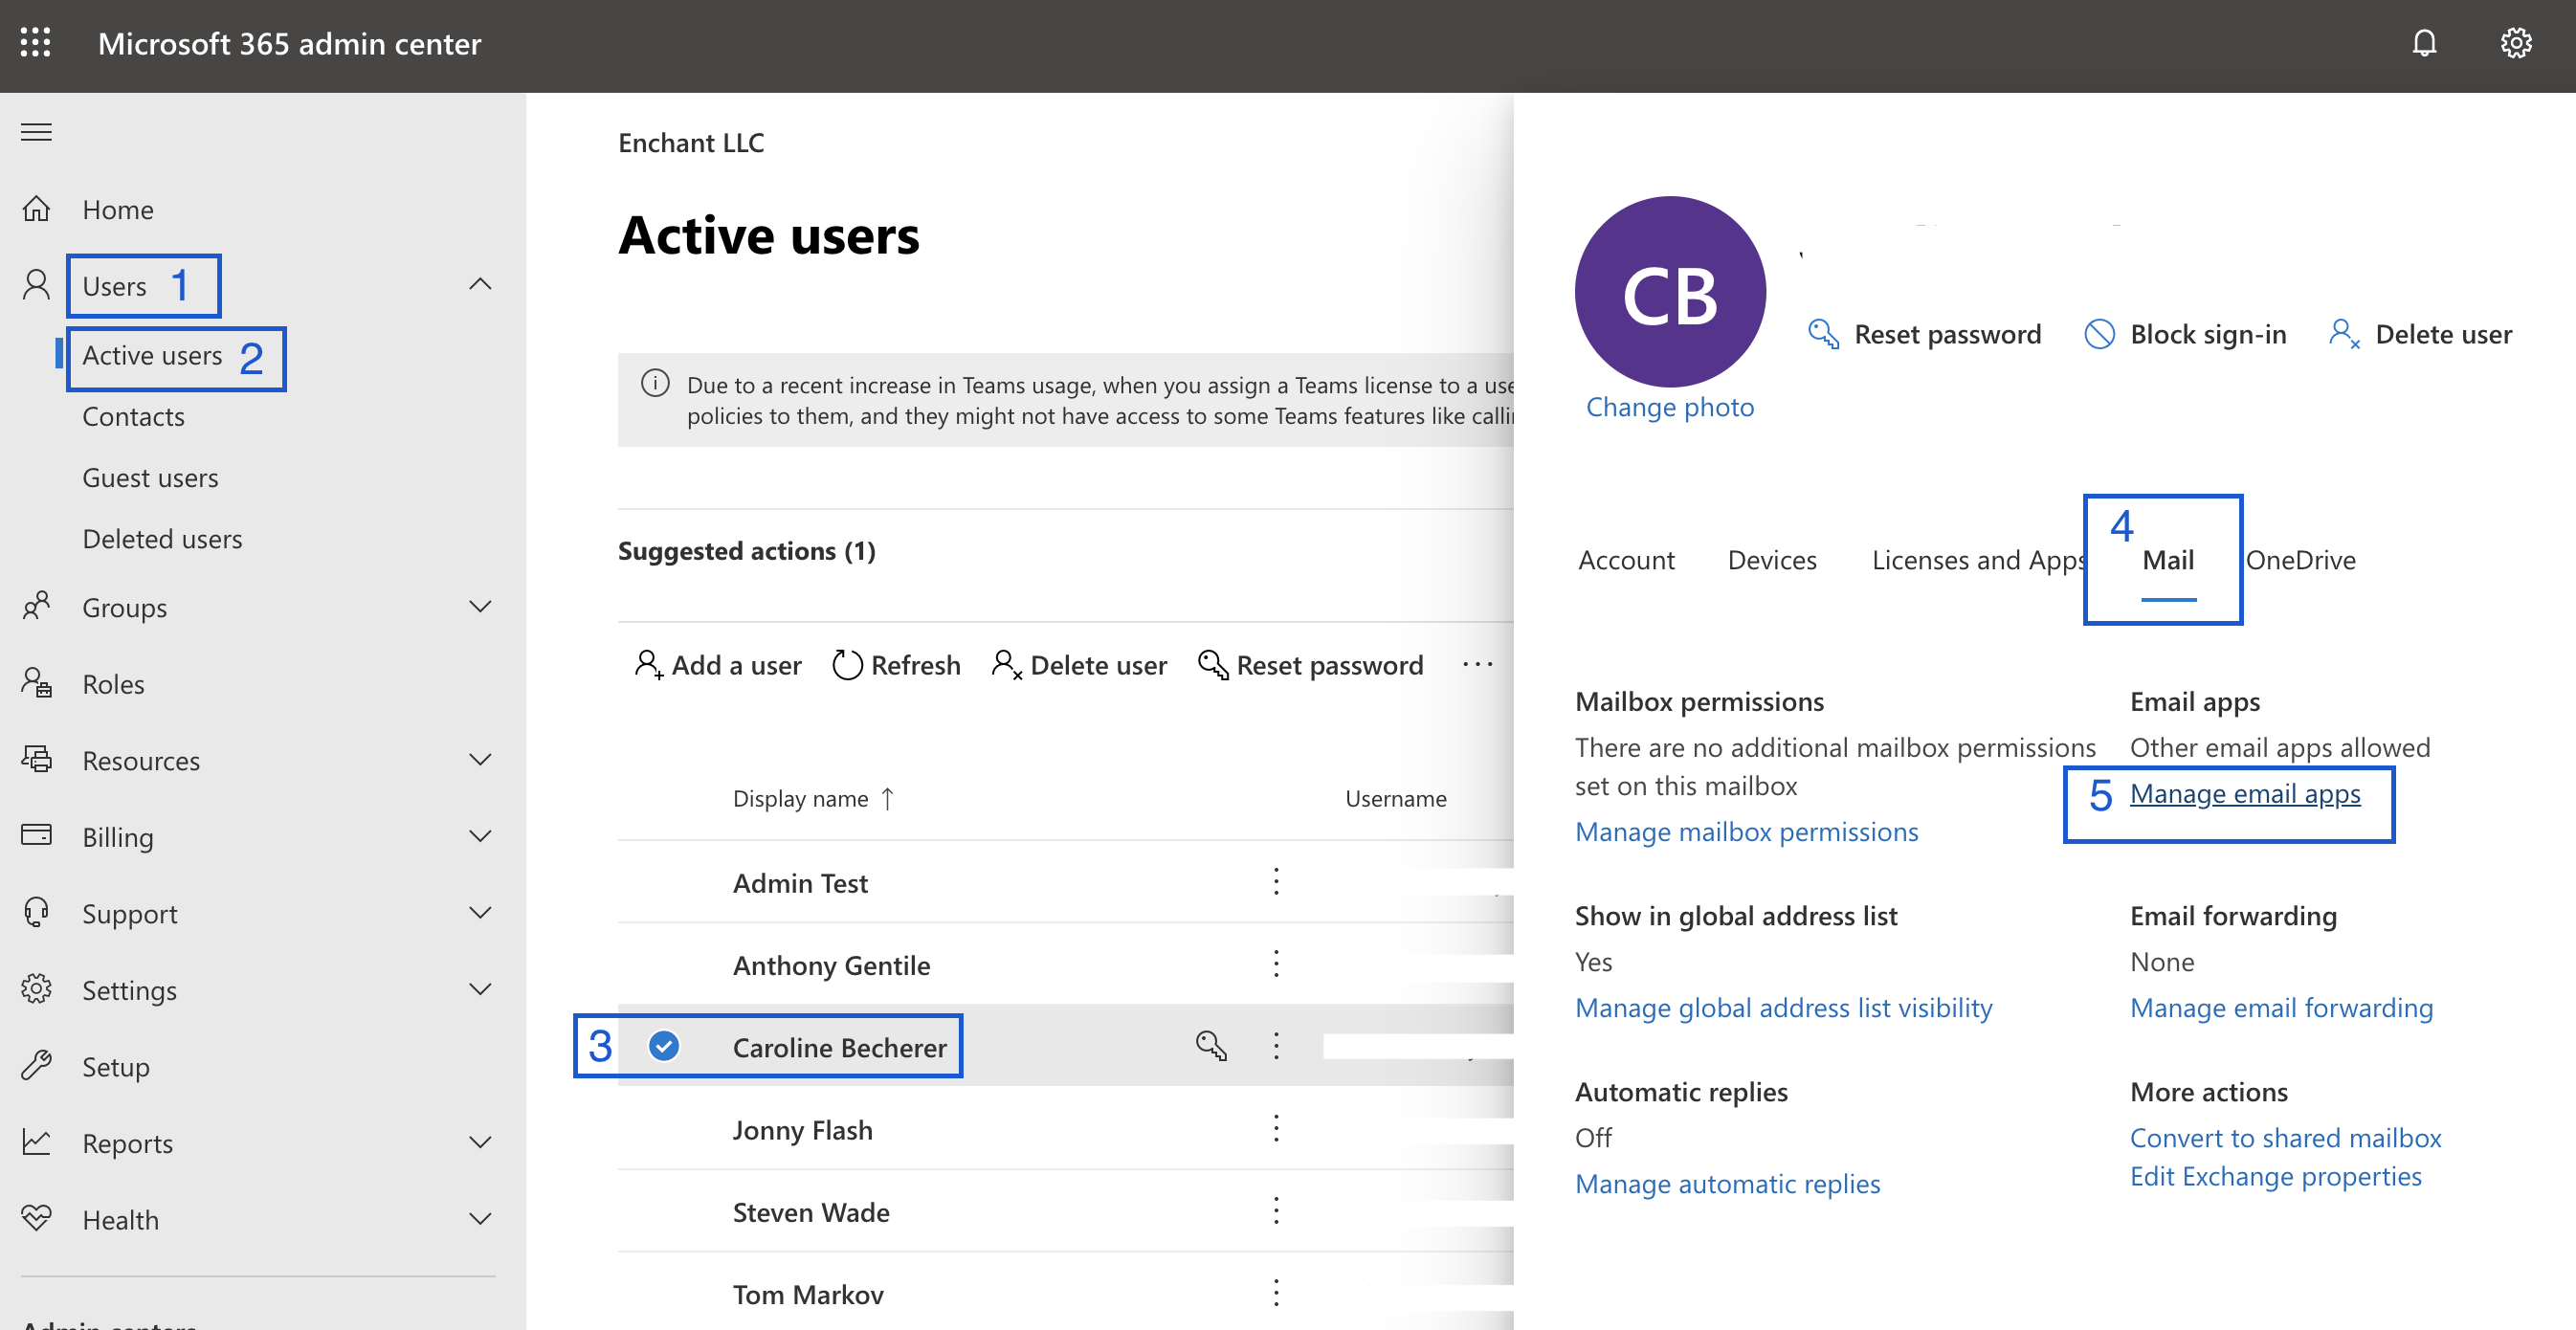Click key icon in Caroline Becherer row
The image size is (2576, 1330).
tap(1211, 1046)
